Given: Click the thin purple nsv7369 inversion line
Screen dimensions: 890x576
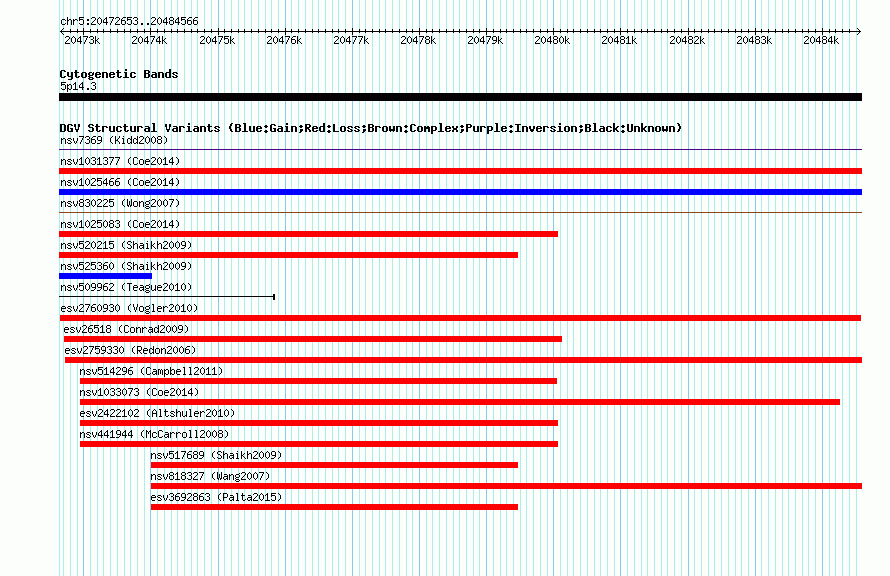Looking at the screenshot, I should 460,150.
